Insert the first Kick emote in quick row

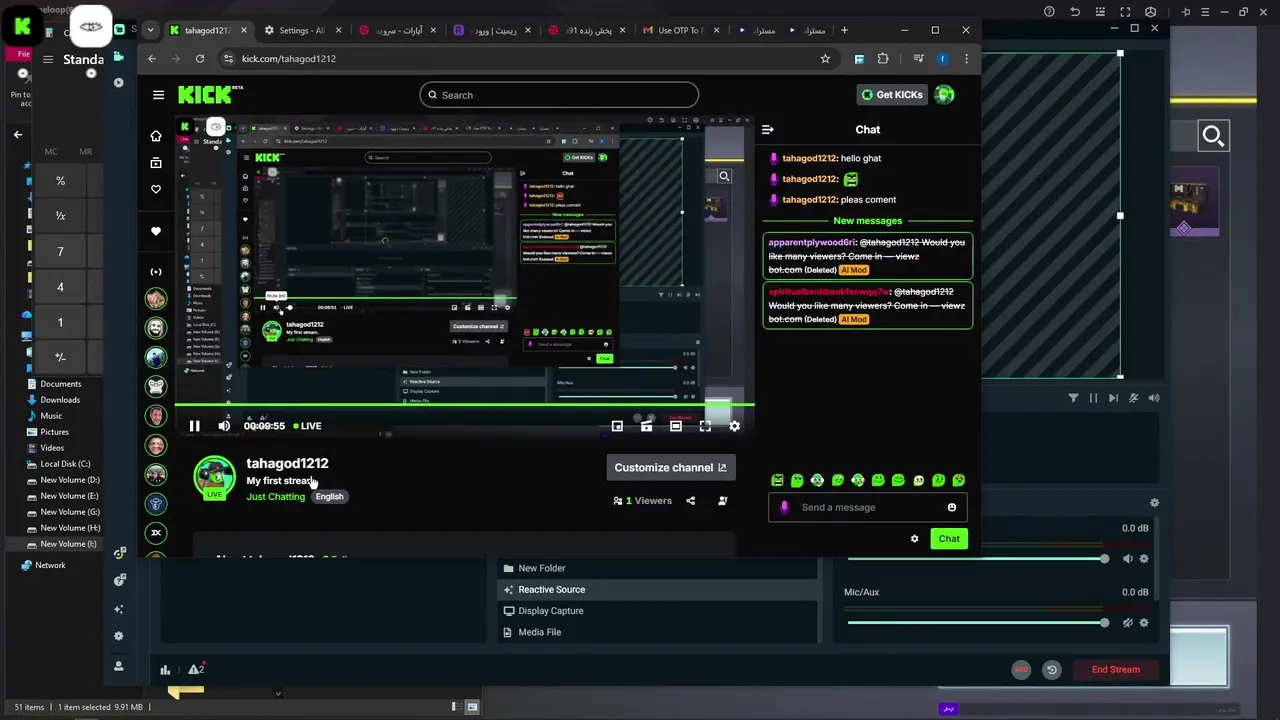[x=777, y=480]
